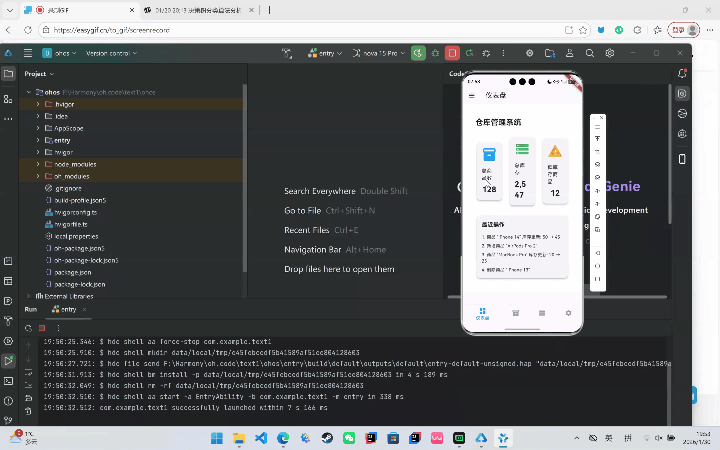Click emulator home circle in floating toolbar

pos(597,266)
